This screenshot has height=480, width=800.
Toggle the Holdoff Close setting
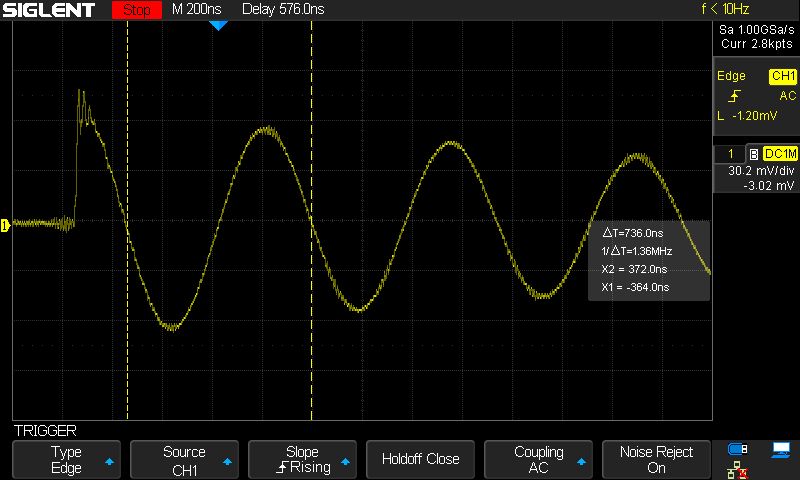coord(420,459)
